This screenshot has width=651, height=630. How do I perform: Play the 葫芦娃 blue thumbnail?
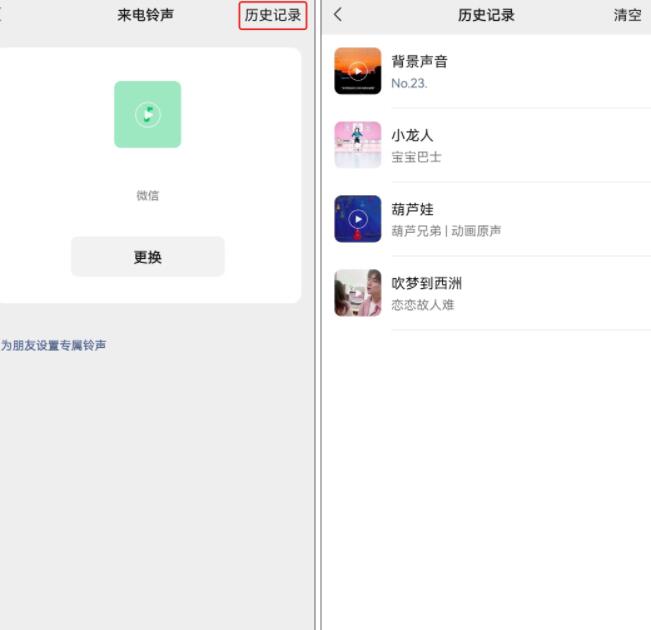(357, 219)
